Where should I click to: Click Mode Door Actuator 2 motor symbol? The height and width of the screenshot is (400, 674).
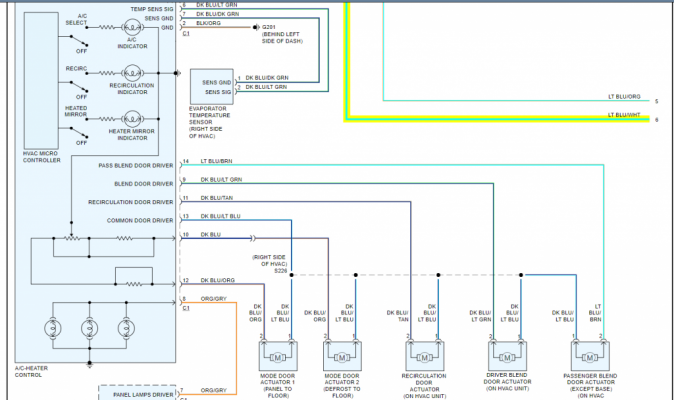pos(342,357)
